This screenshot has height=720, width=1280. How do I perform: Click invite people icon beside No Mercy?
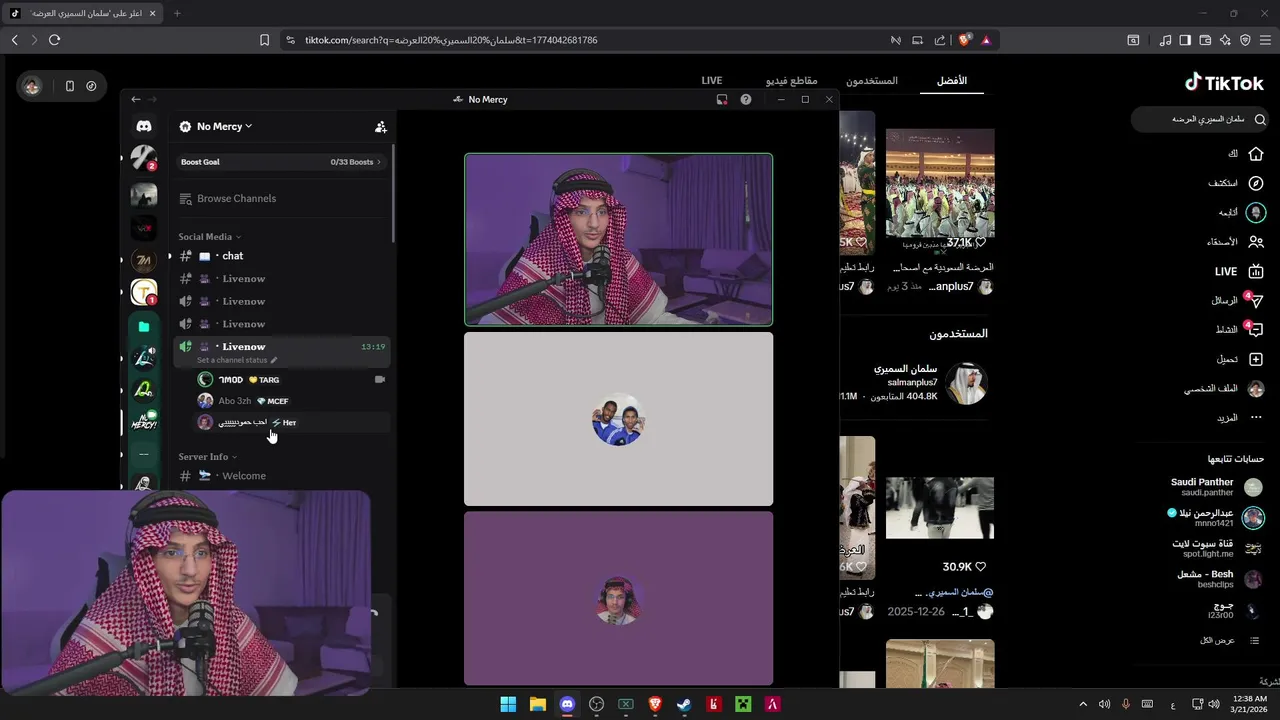click(x=380, y=127)
